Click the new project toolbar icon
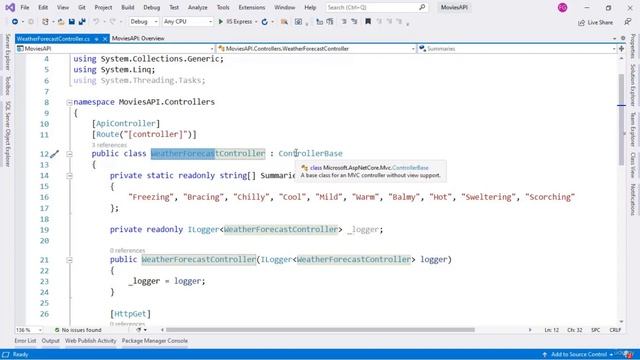This screenshot has width=640, height=360. 45,22
